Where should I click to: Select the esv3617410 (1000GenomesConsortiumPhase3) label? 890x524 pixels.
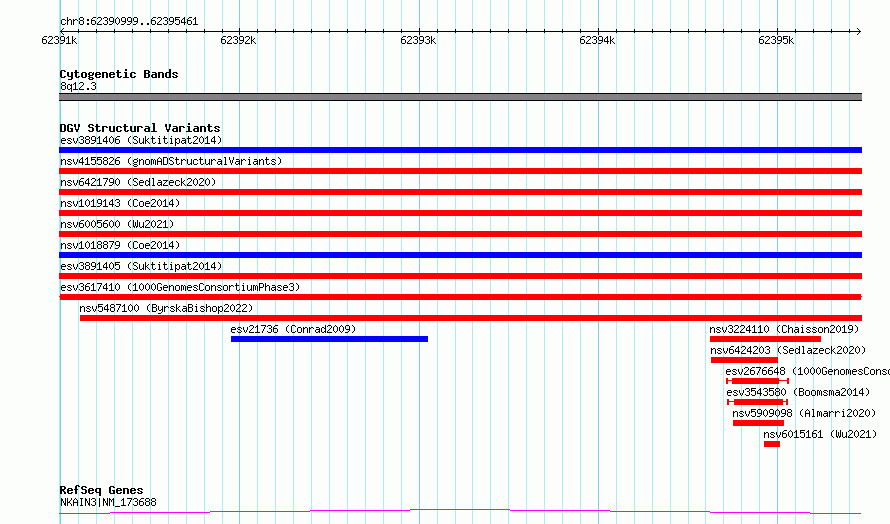[180, 287]
